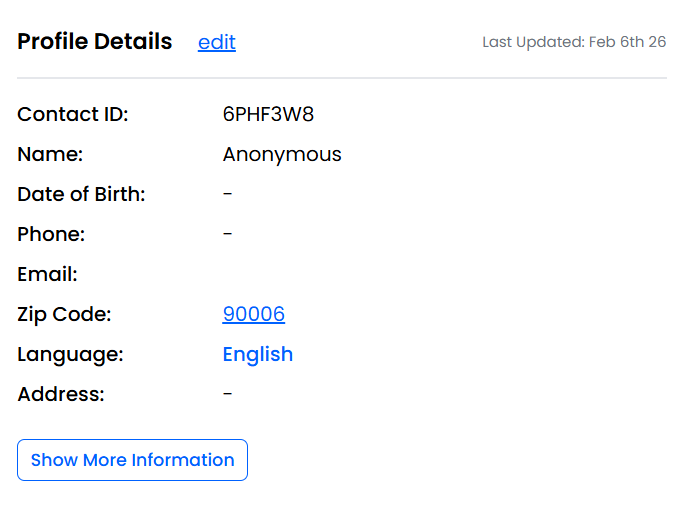The height and width of the screenshot is (518, 684).
Task: Click the edit link beside Profile Details
Action: pyautogui.click(x=217, y=42)
